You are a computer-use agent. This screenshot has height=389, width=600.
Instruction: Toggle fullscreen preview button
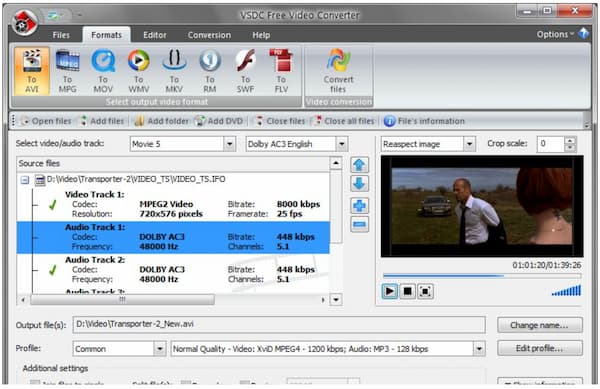(425, 291)
